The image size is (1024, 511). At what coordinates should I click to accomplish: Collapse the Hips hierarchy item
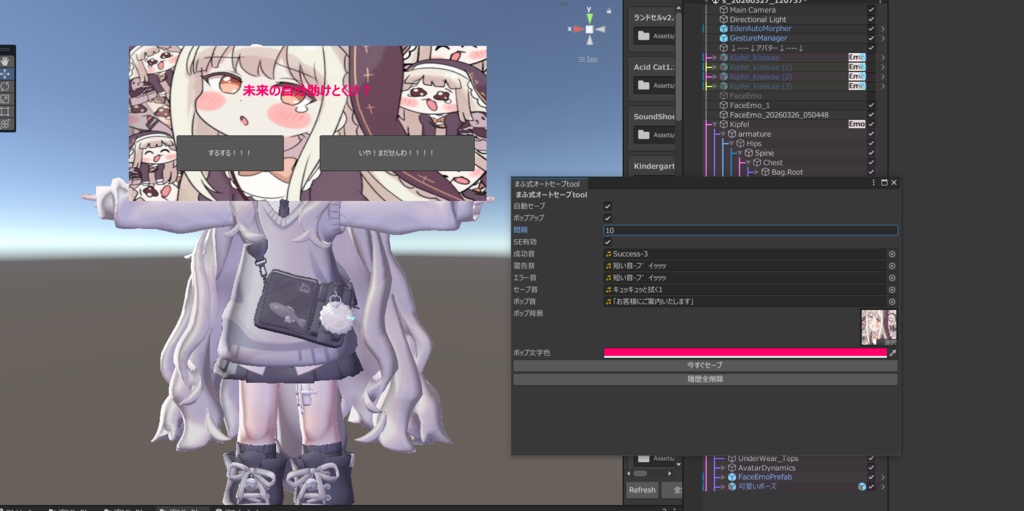(x=731, y=144)
